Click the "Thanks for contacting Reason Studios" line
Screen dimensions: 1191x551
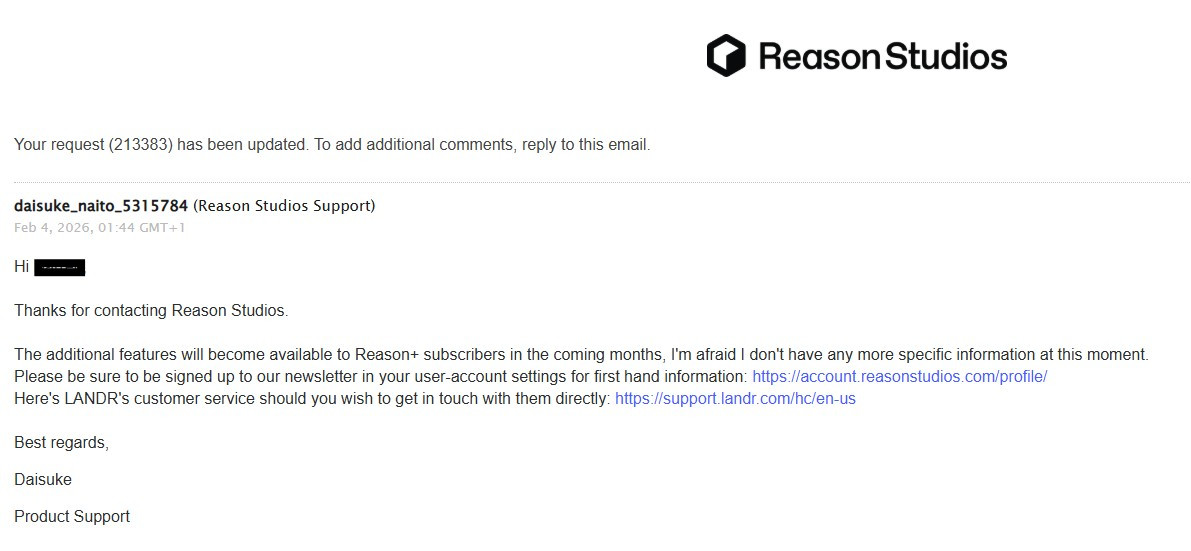point(151,310)
